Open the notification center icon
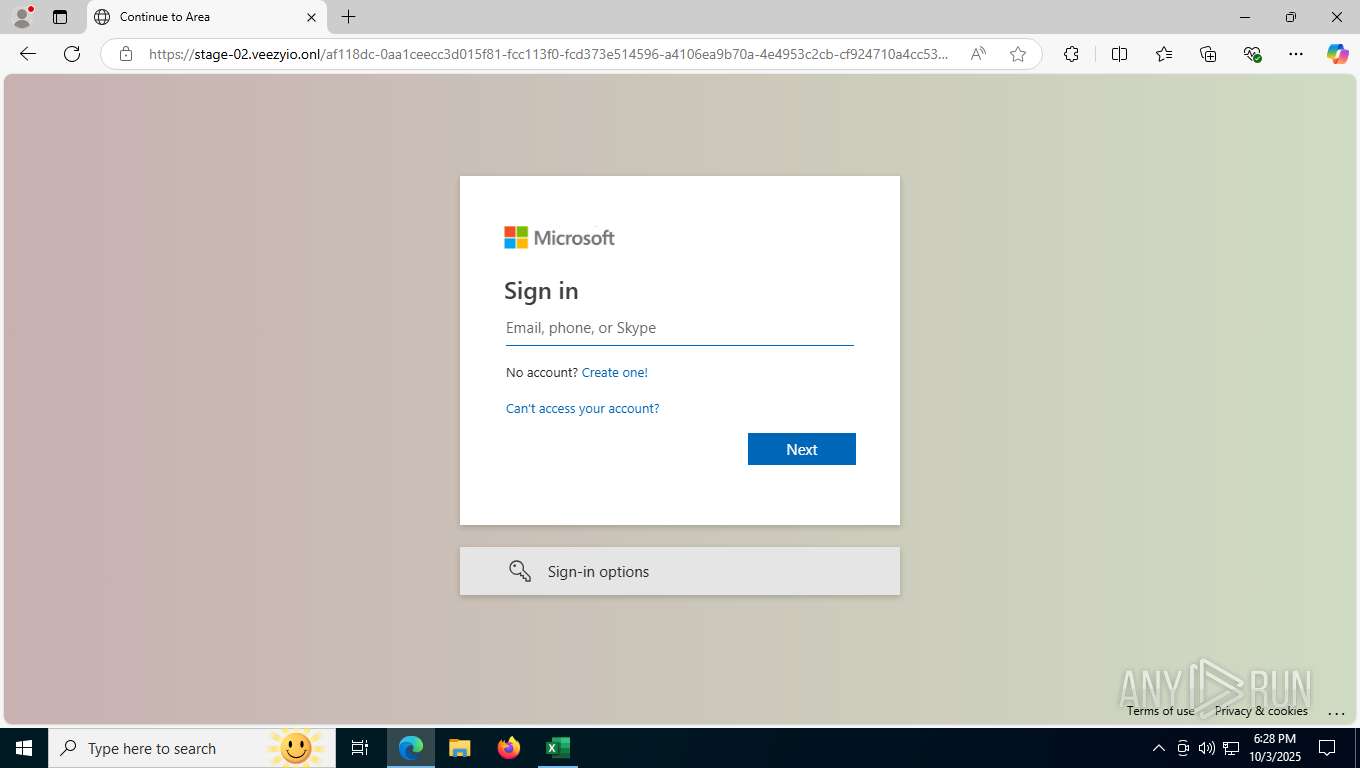Image resolution: width=1360 pixels, height=768 pixels. click(x=1327, y=748)
